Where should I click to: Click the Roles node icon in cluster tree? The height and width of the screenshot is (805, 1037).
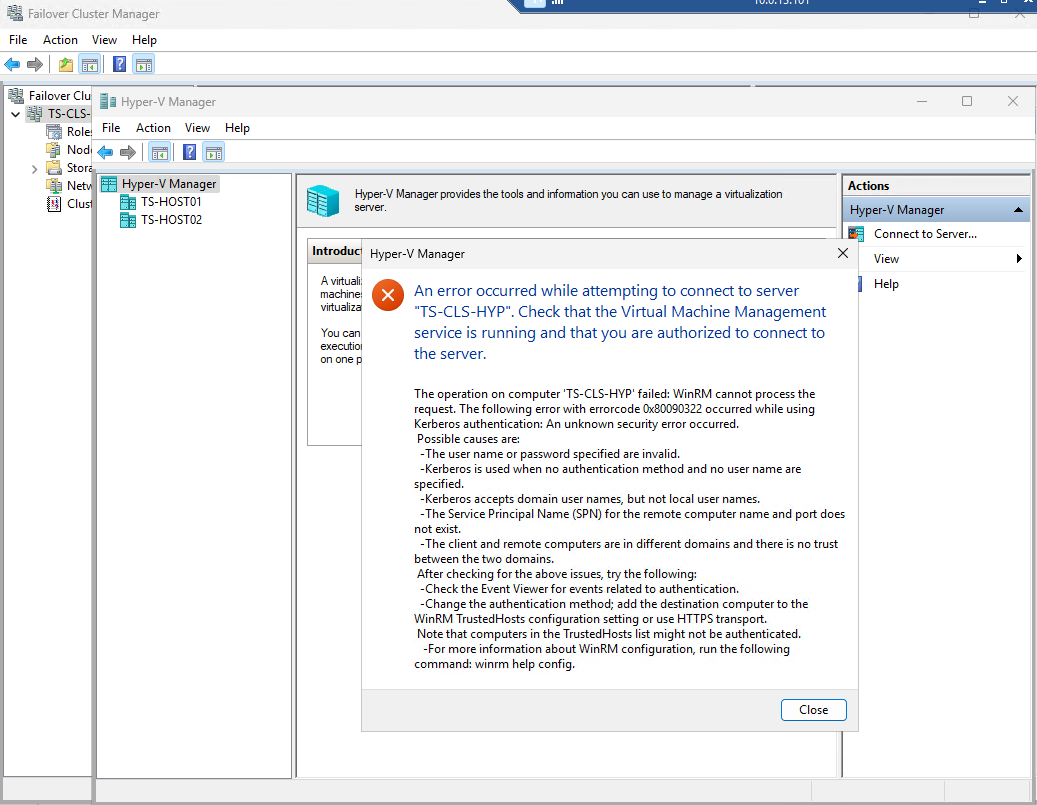coord(54,131)
